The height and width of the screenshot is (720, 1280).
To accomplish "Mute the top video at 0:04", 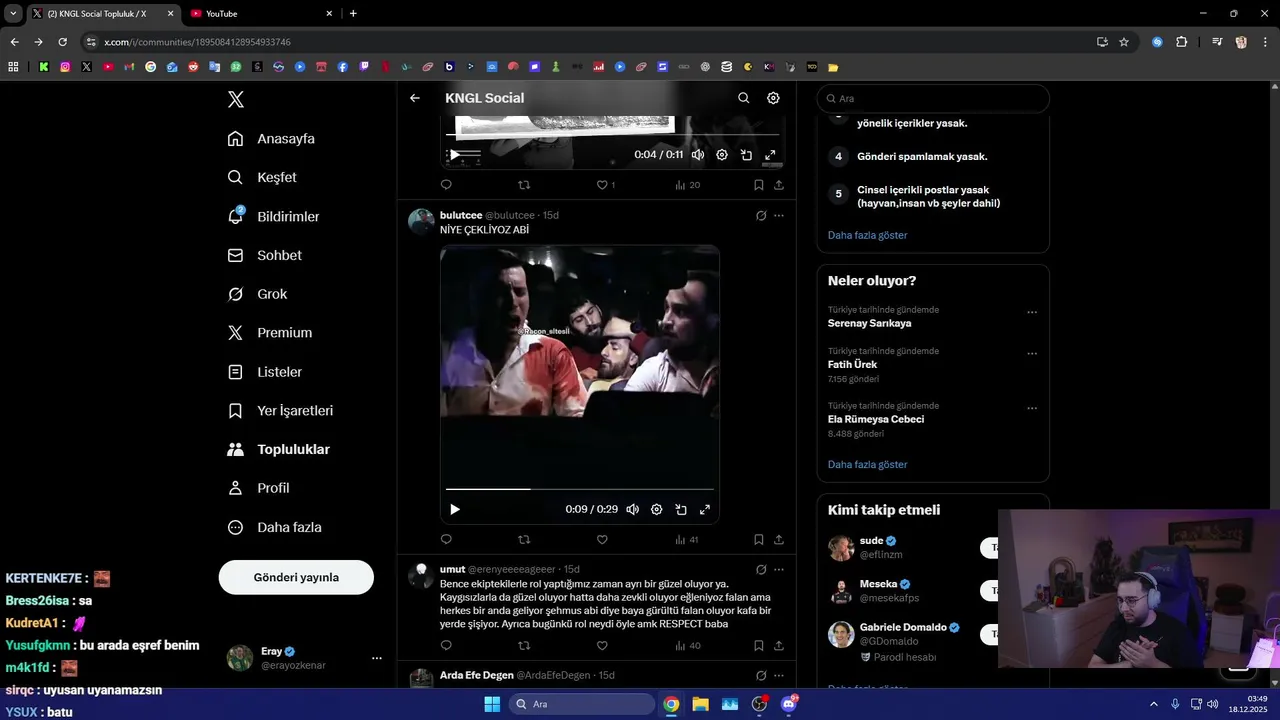I will (x=698, y=155).
